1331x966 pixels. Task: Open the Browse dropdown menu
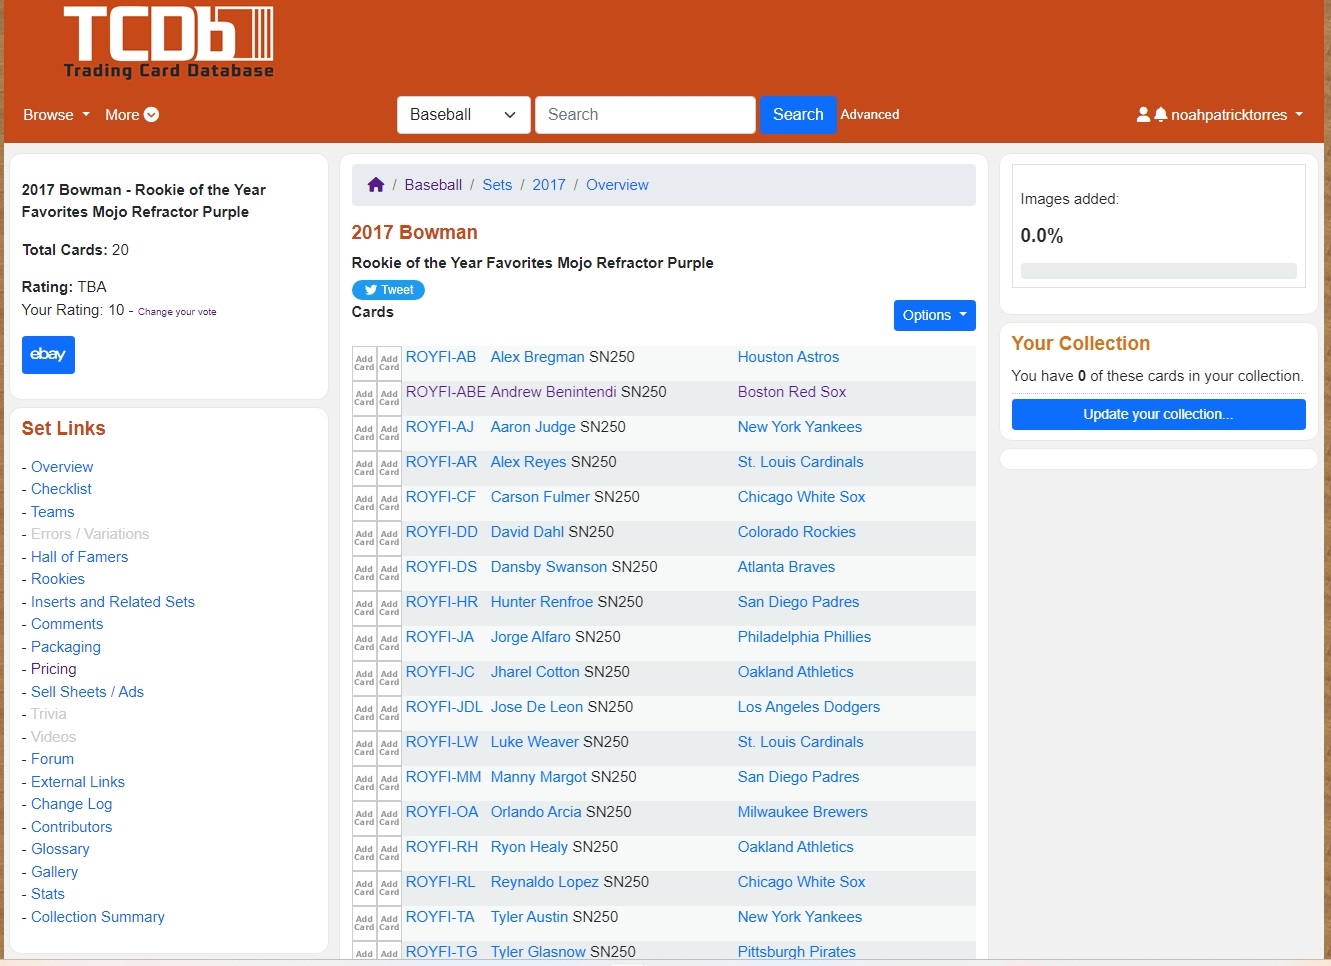[x=56, y=115]
